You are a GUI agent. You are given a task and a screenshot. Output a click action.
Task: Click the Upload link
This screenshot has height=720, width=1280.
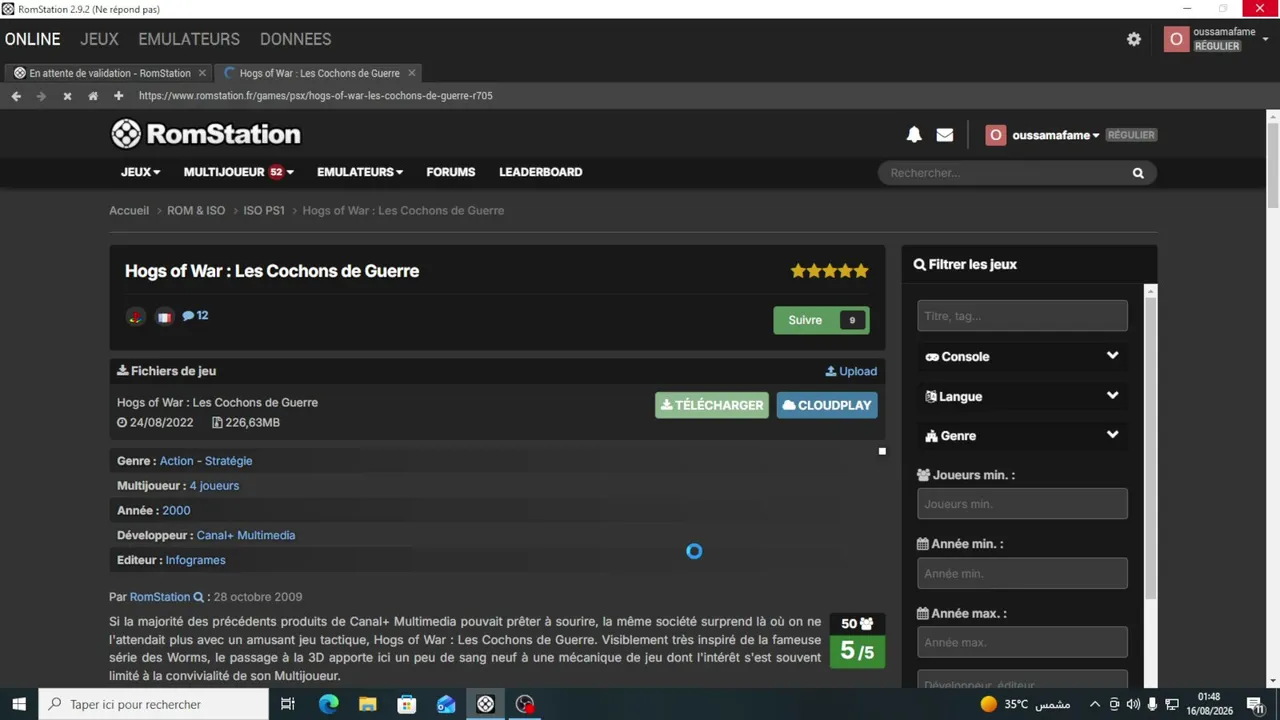coord(851,371)
